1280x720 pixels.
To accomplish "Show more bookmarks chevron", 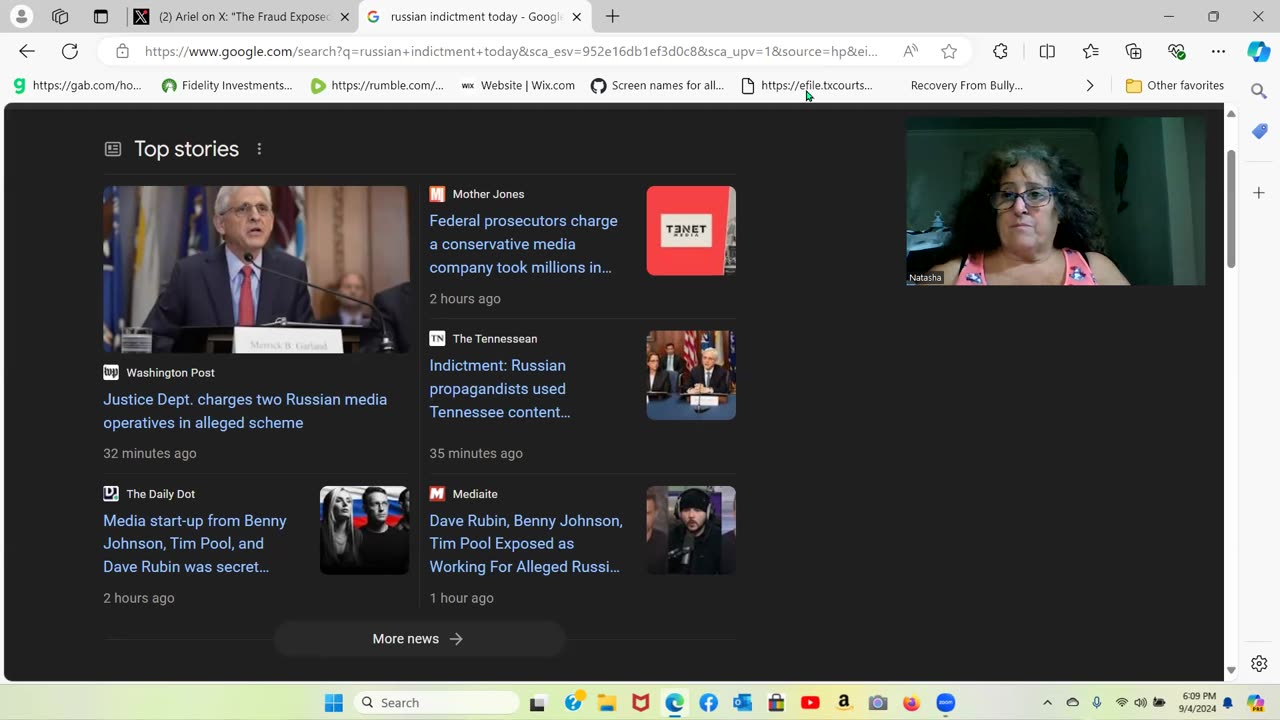I will pos(1090,86).
